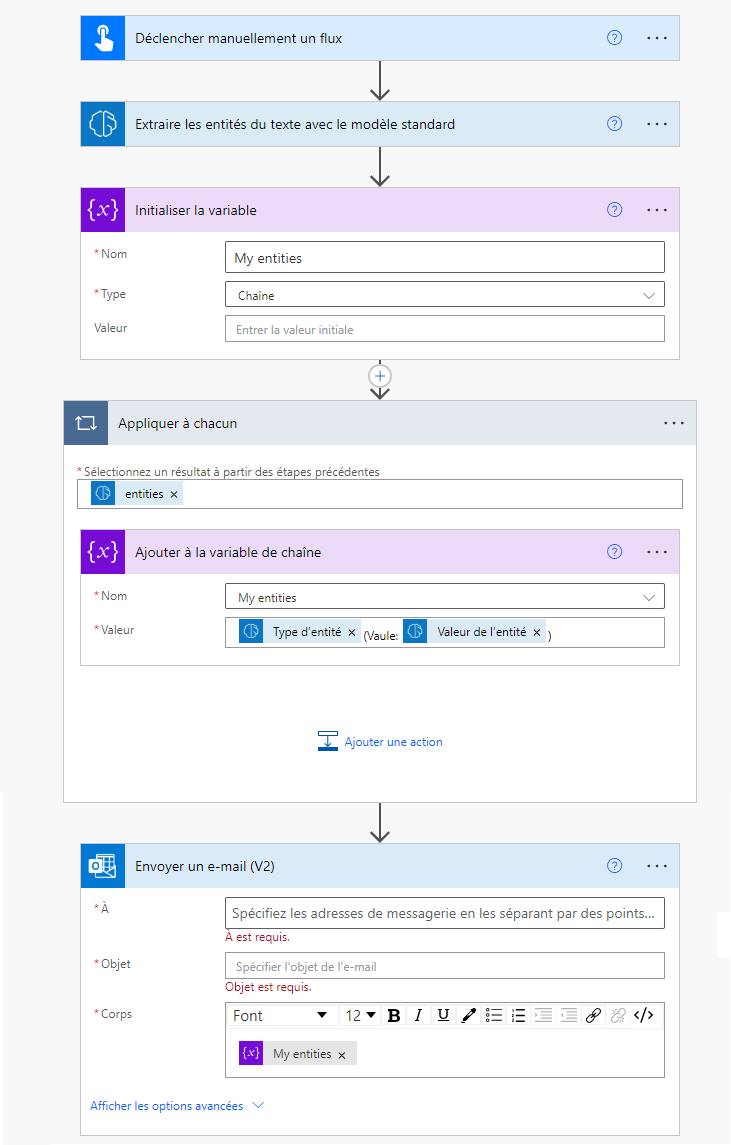Click the Ajouter une action link
The image size is (731, 1145).
393,742
